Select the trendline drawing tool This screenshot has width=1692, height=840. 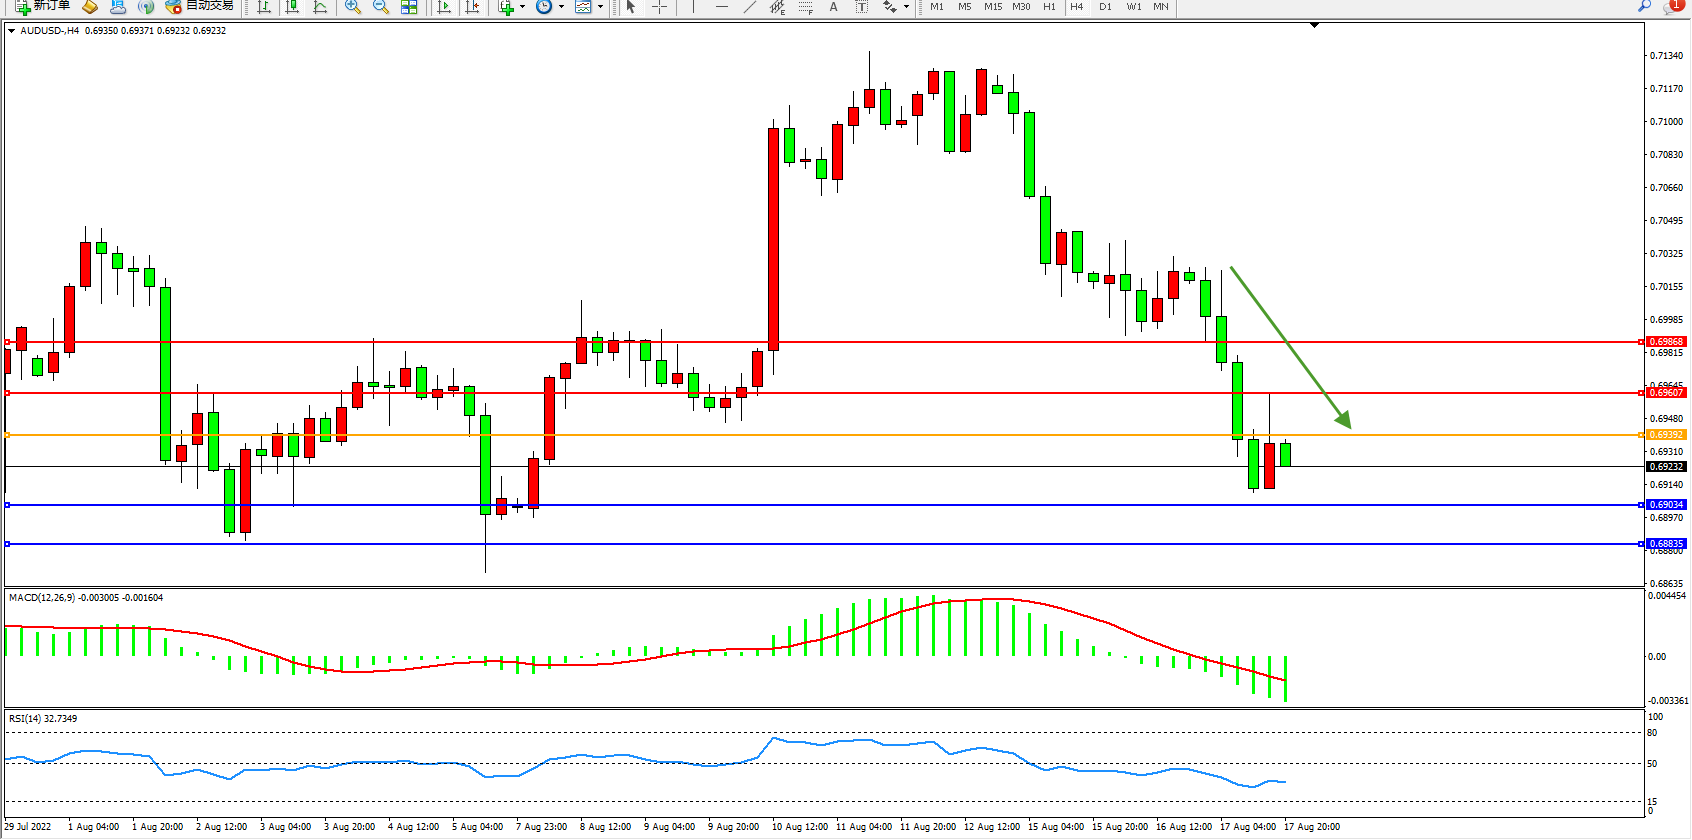[750, 7]
